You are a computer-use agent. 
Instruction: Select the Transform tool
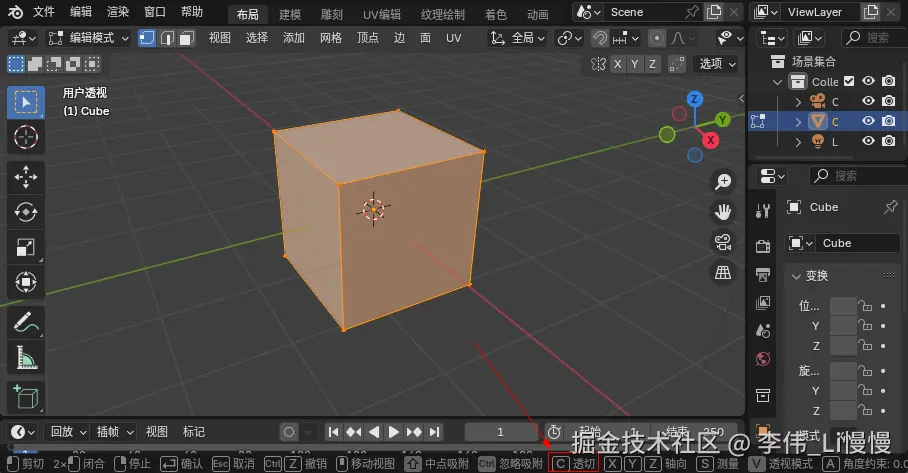pos(25,283)
